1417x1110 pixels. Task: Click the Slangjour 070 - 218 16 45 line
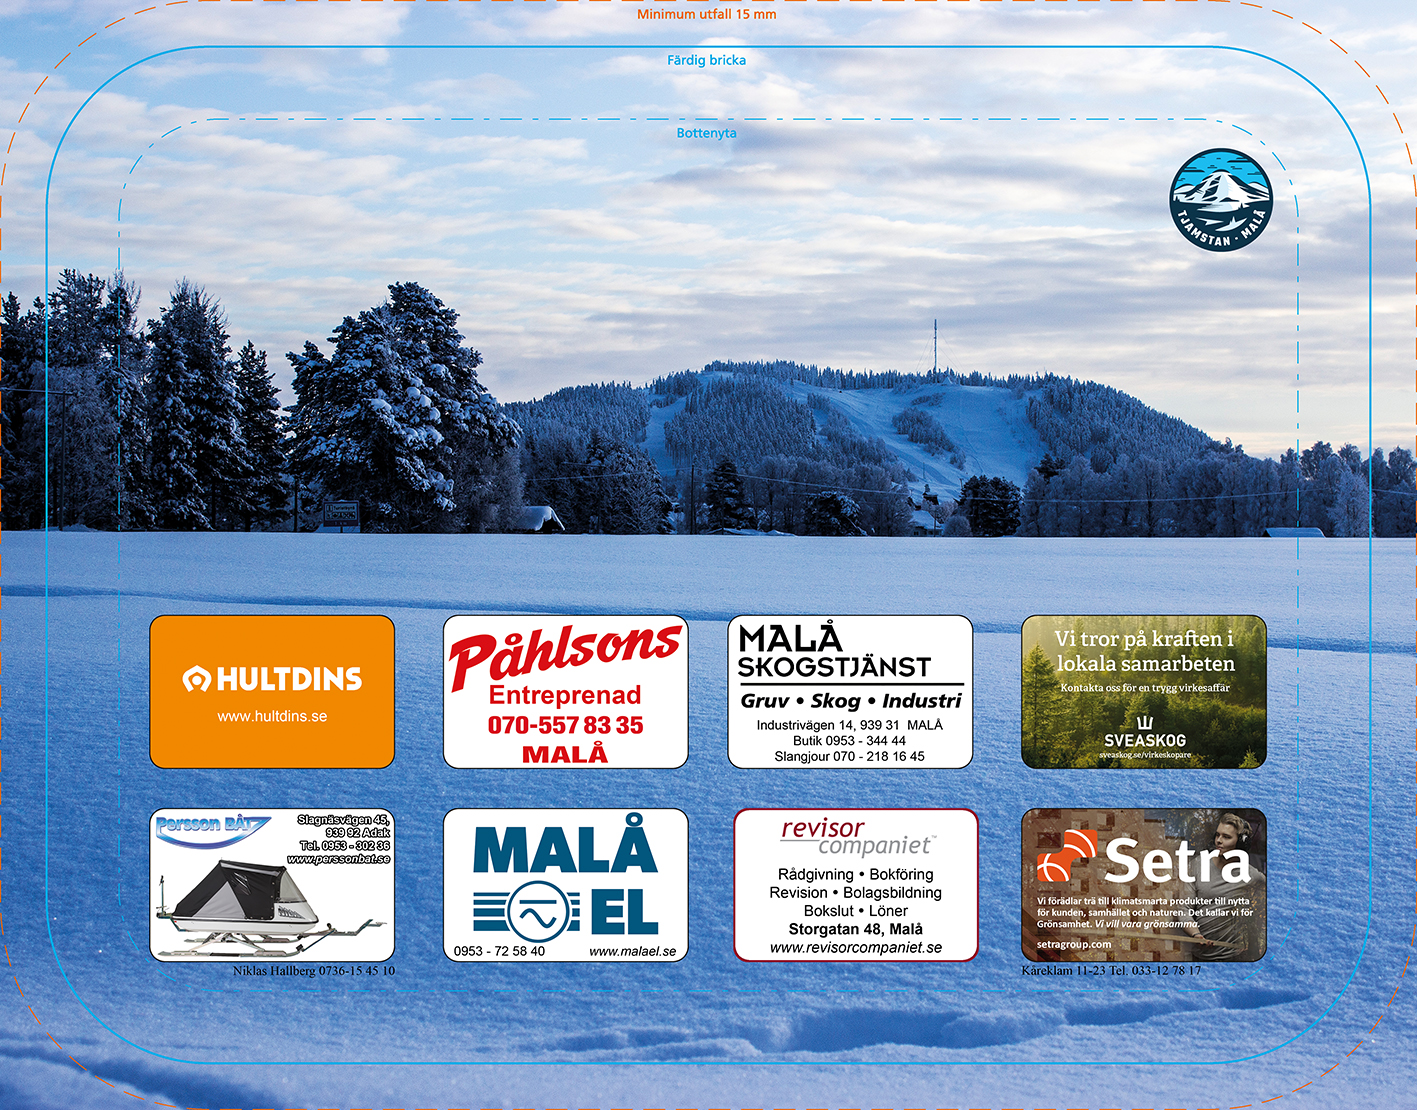849,756
